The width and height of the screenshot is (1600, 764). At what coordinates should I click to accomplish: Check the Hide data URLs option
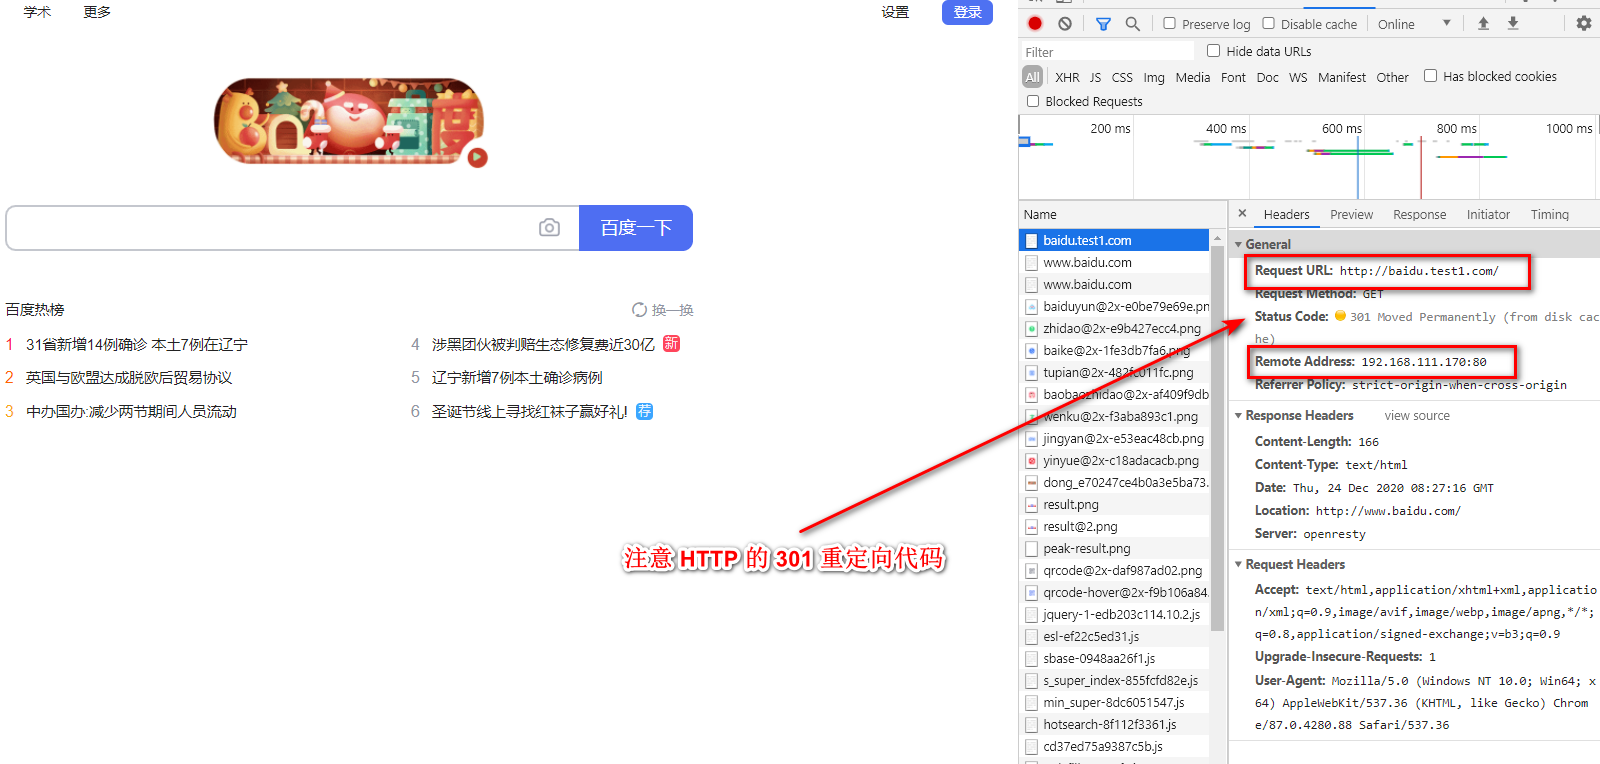click(1213, 51)
